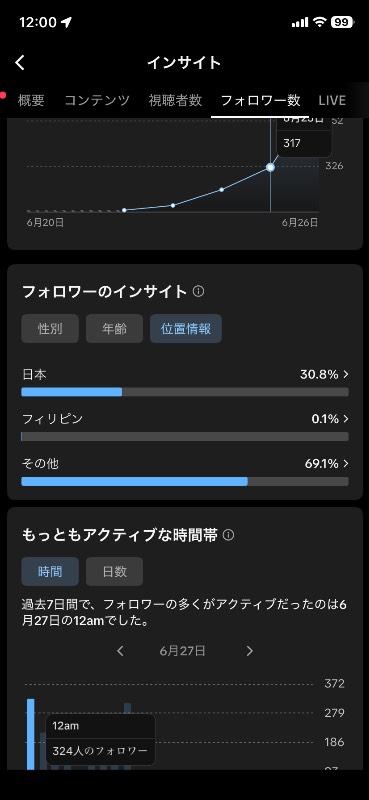This screenshot has width=369, height=800.
Task: Select the 年齢 filter
Action: (x=114, y=329)
